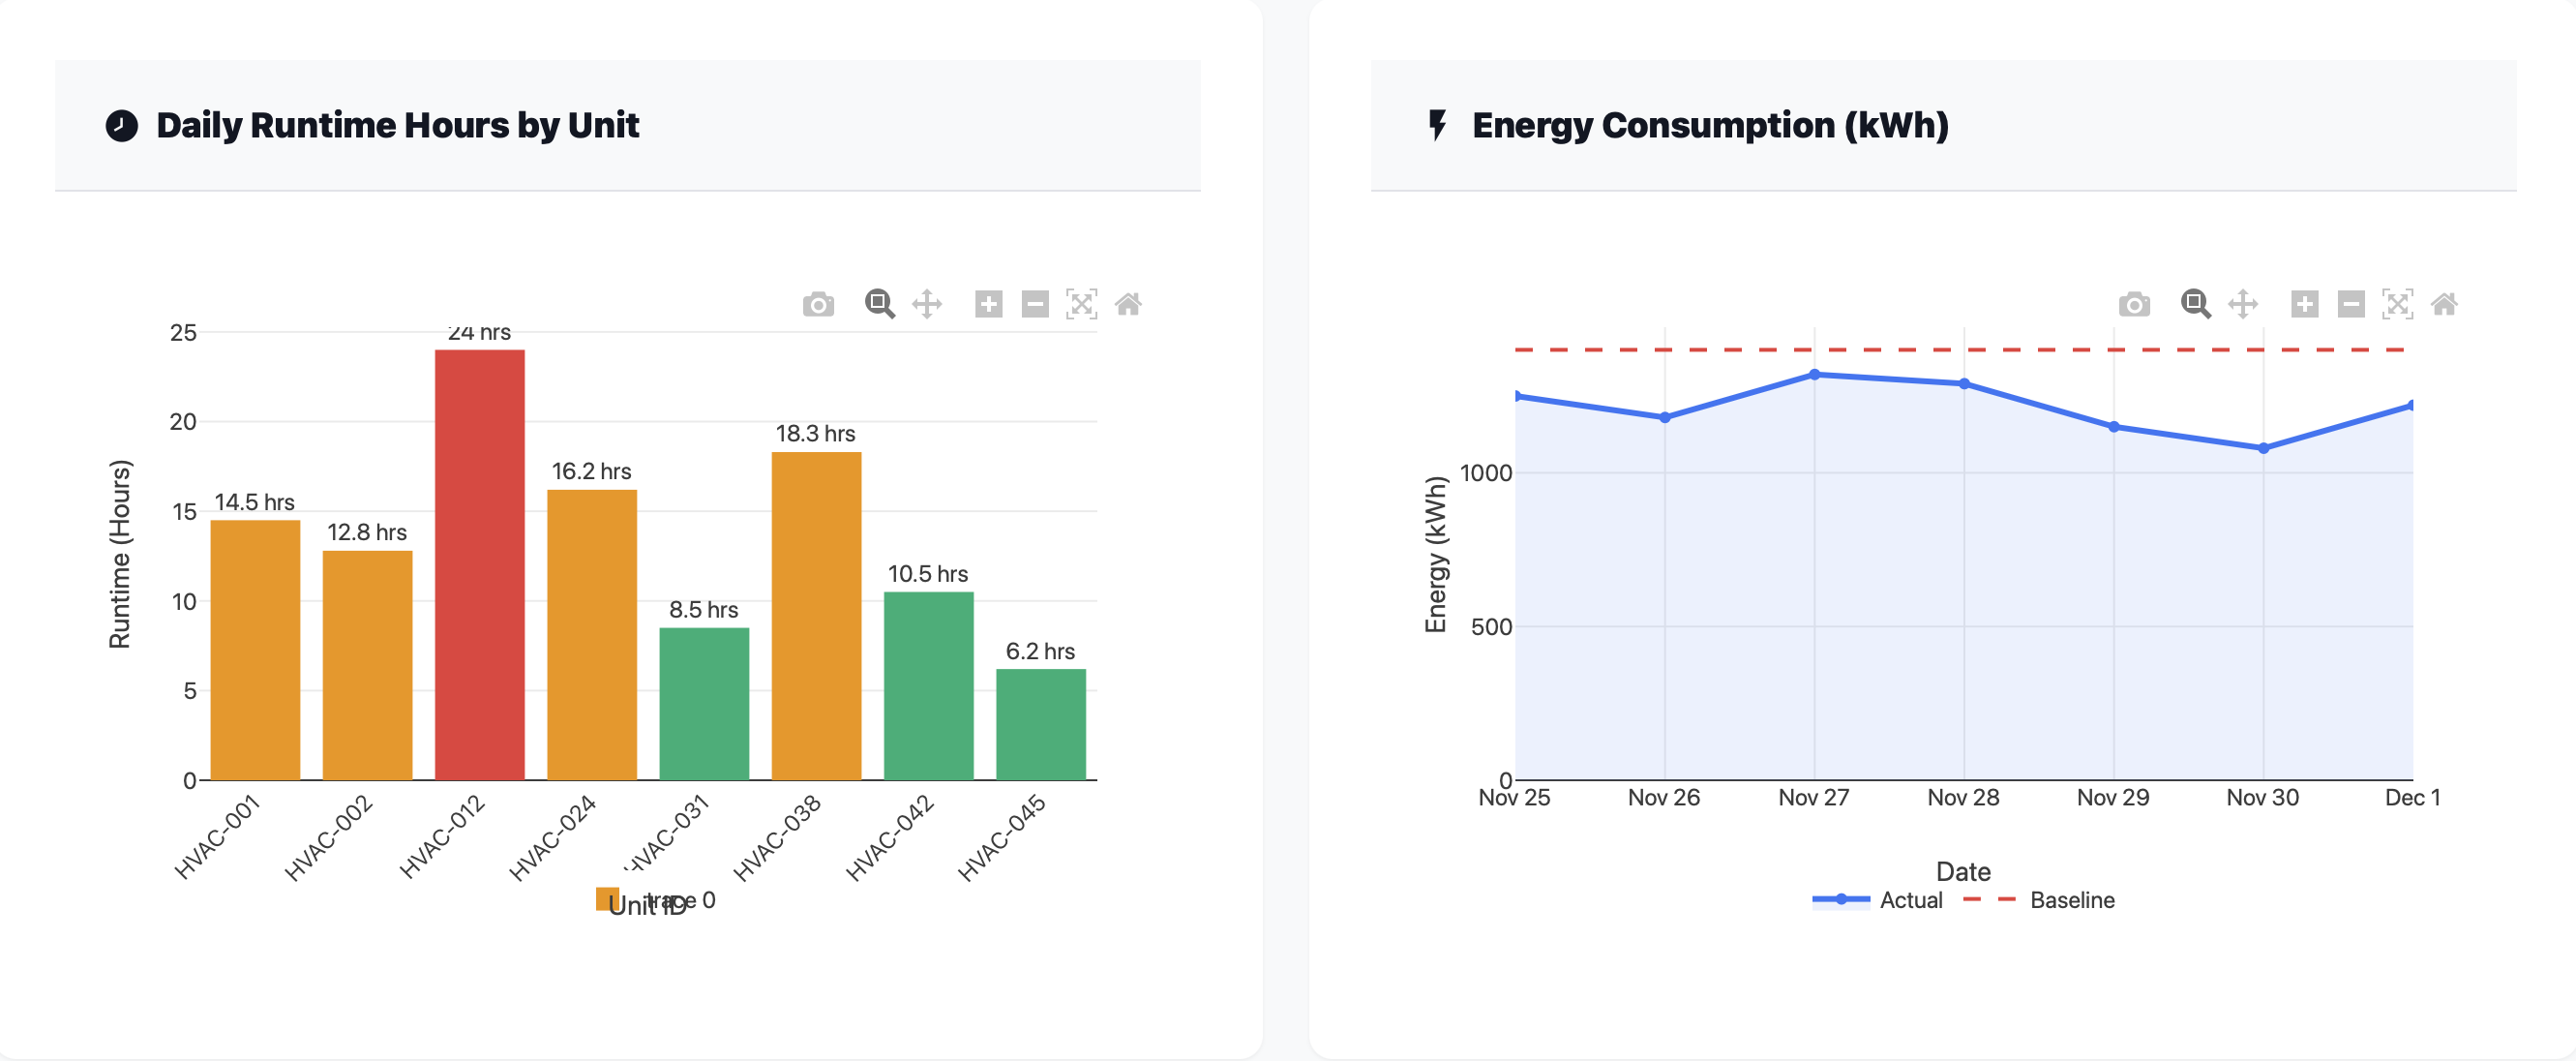This screenshot has height=1061, width=2576.
Task: Select pan tool on runtime chart
Action: point(927,304)
